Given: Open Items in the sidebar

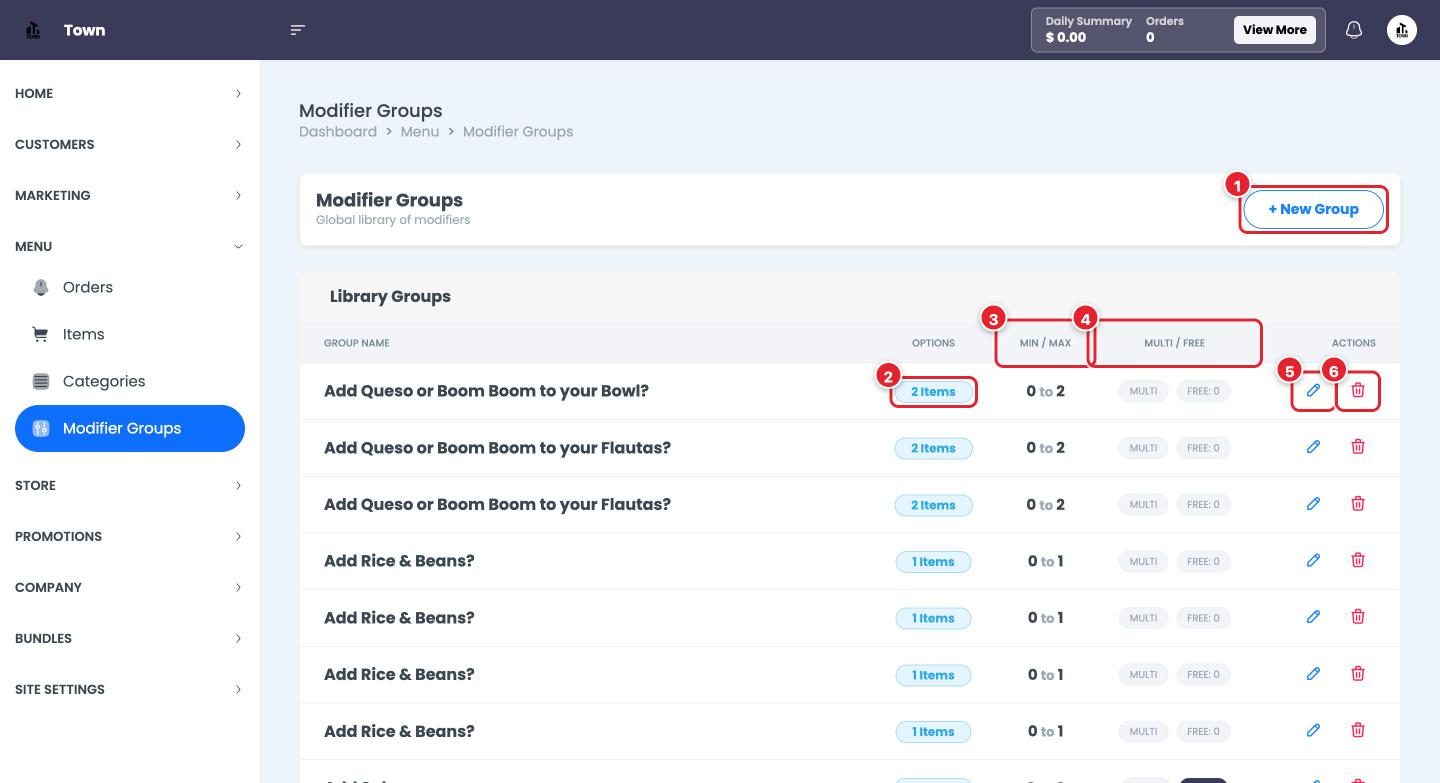Looking at the screenshot, I should [130, 334].
